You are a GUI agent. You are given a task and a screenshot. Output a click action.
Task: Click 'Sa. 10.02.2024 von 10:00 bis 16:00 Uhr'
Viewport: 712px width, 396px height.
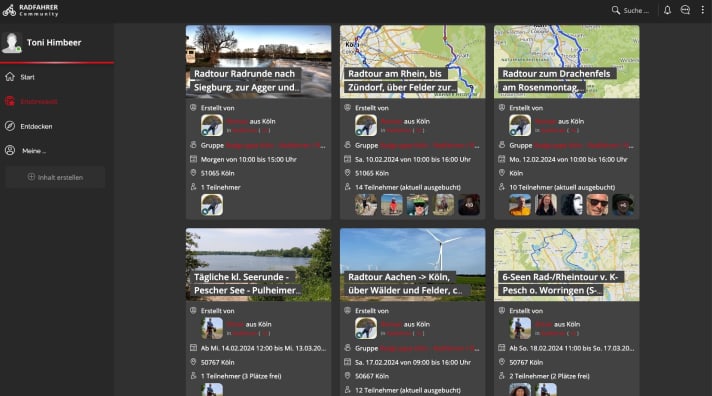(413, 159)
